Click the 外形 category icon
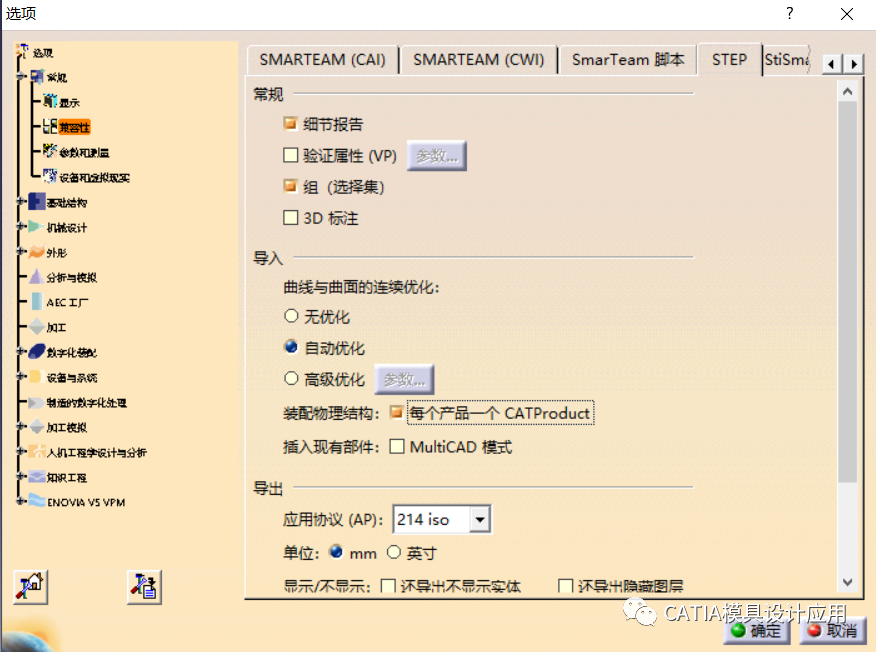876x652 pixels. (37, 251)
